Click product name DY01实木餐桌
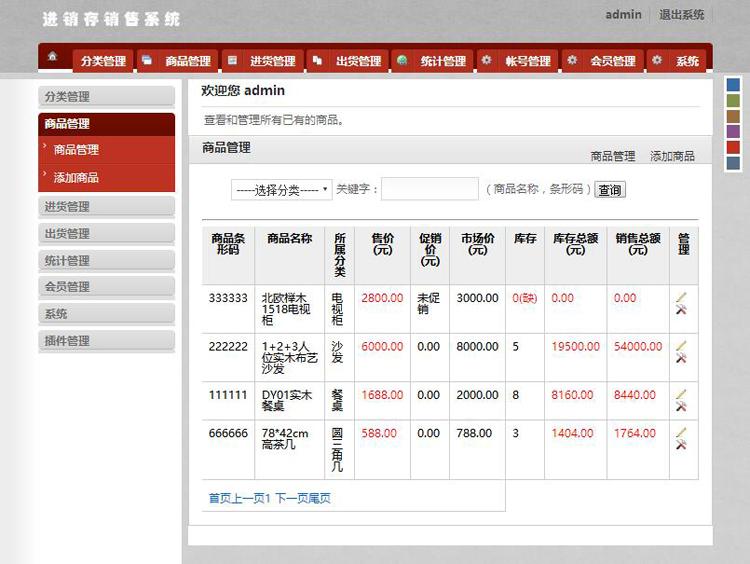 [x=287, y=400]
